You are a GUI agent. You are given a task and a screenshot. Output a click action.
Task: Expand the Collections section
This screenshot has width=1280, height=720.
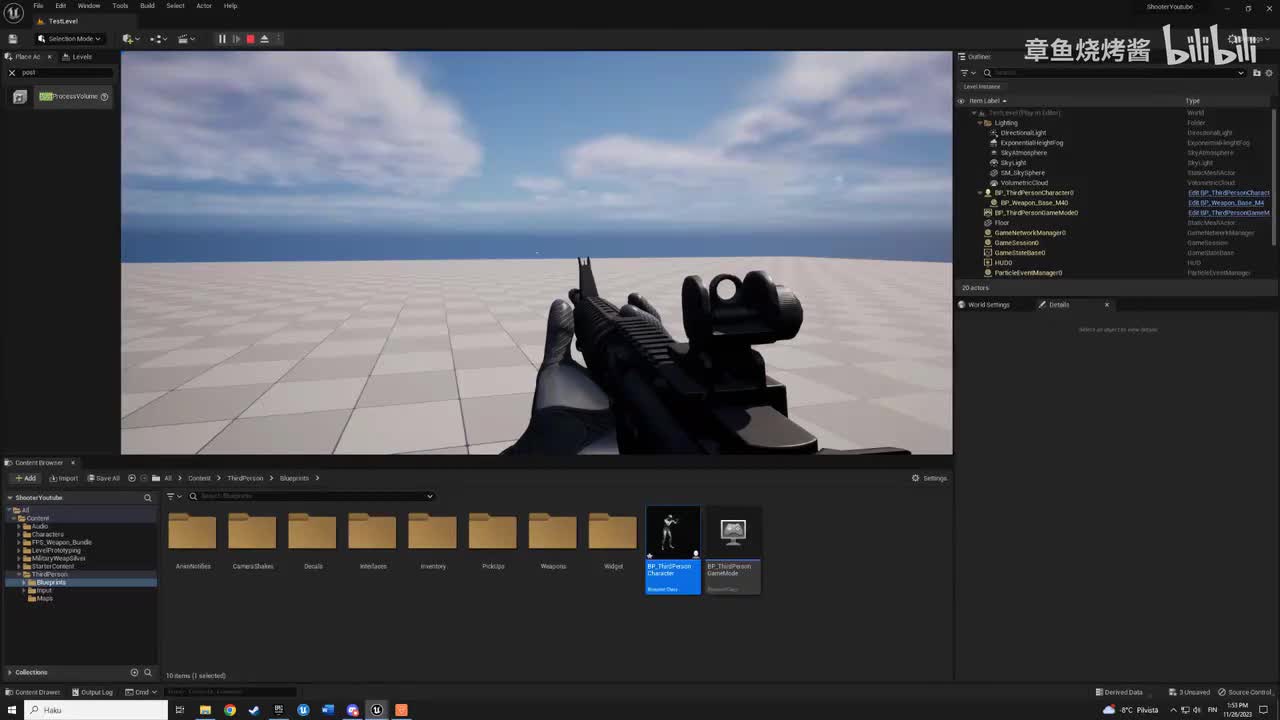(10, 672)
